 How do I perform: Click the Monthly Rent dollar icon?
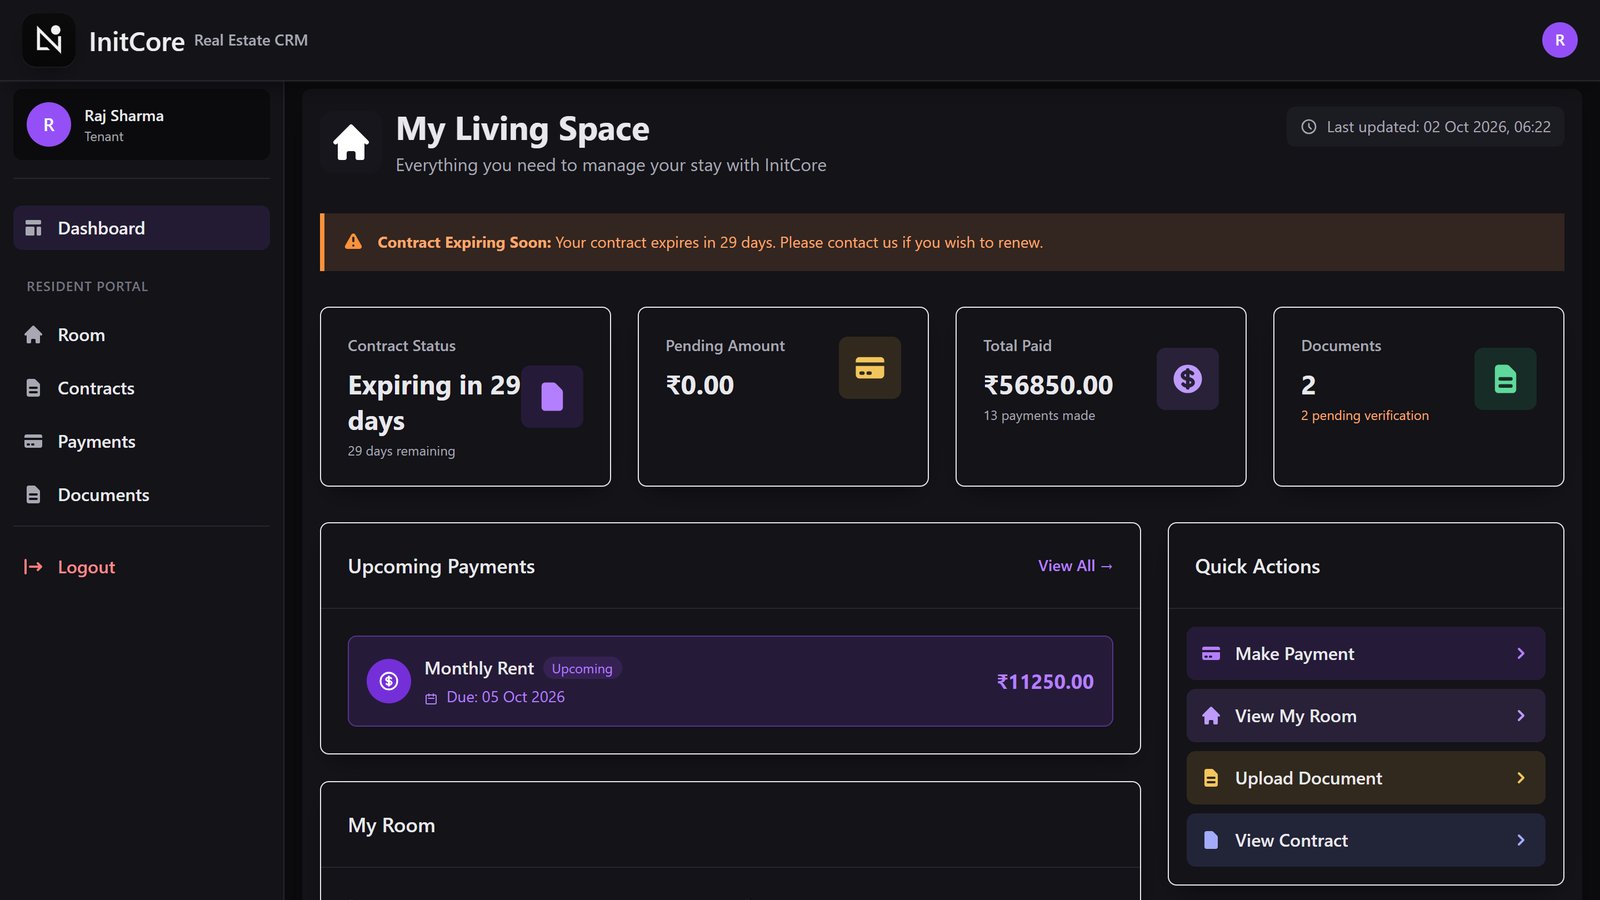(389, 681)
